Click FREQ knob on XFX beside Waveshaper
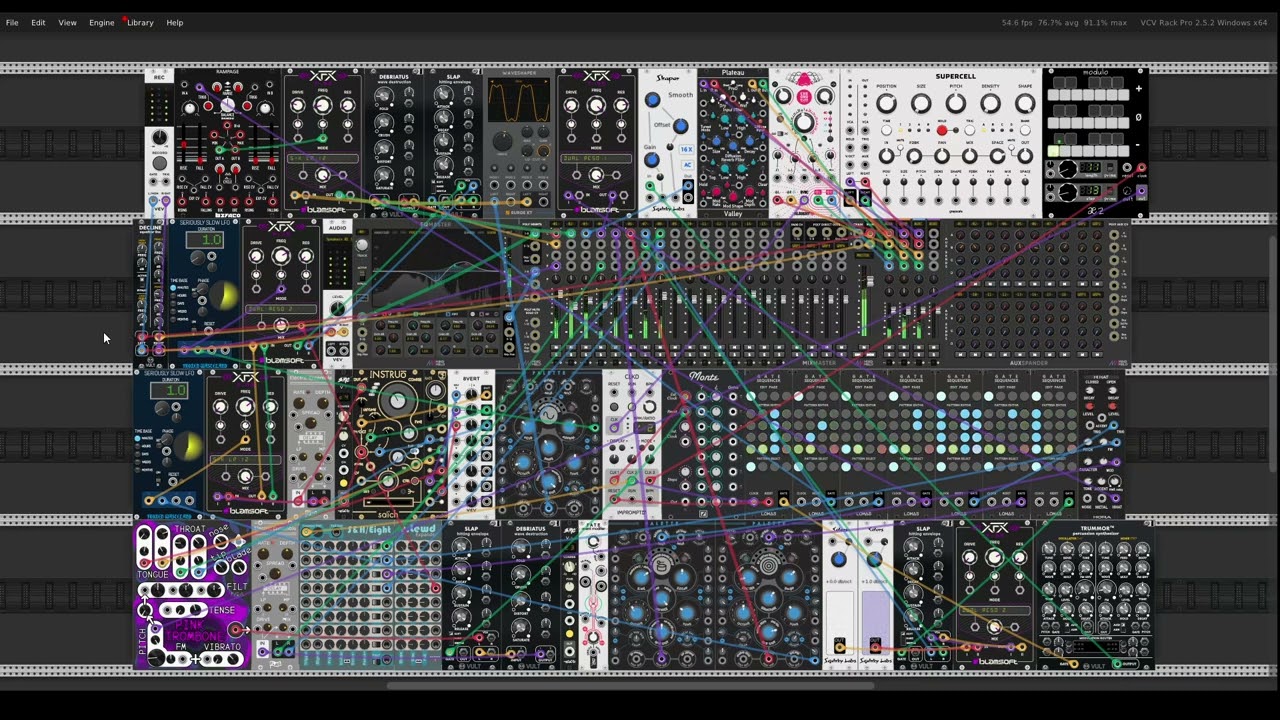Viewport: 1280px width, 720px height. click(x=596, y=104)
